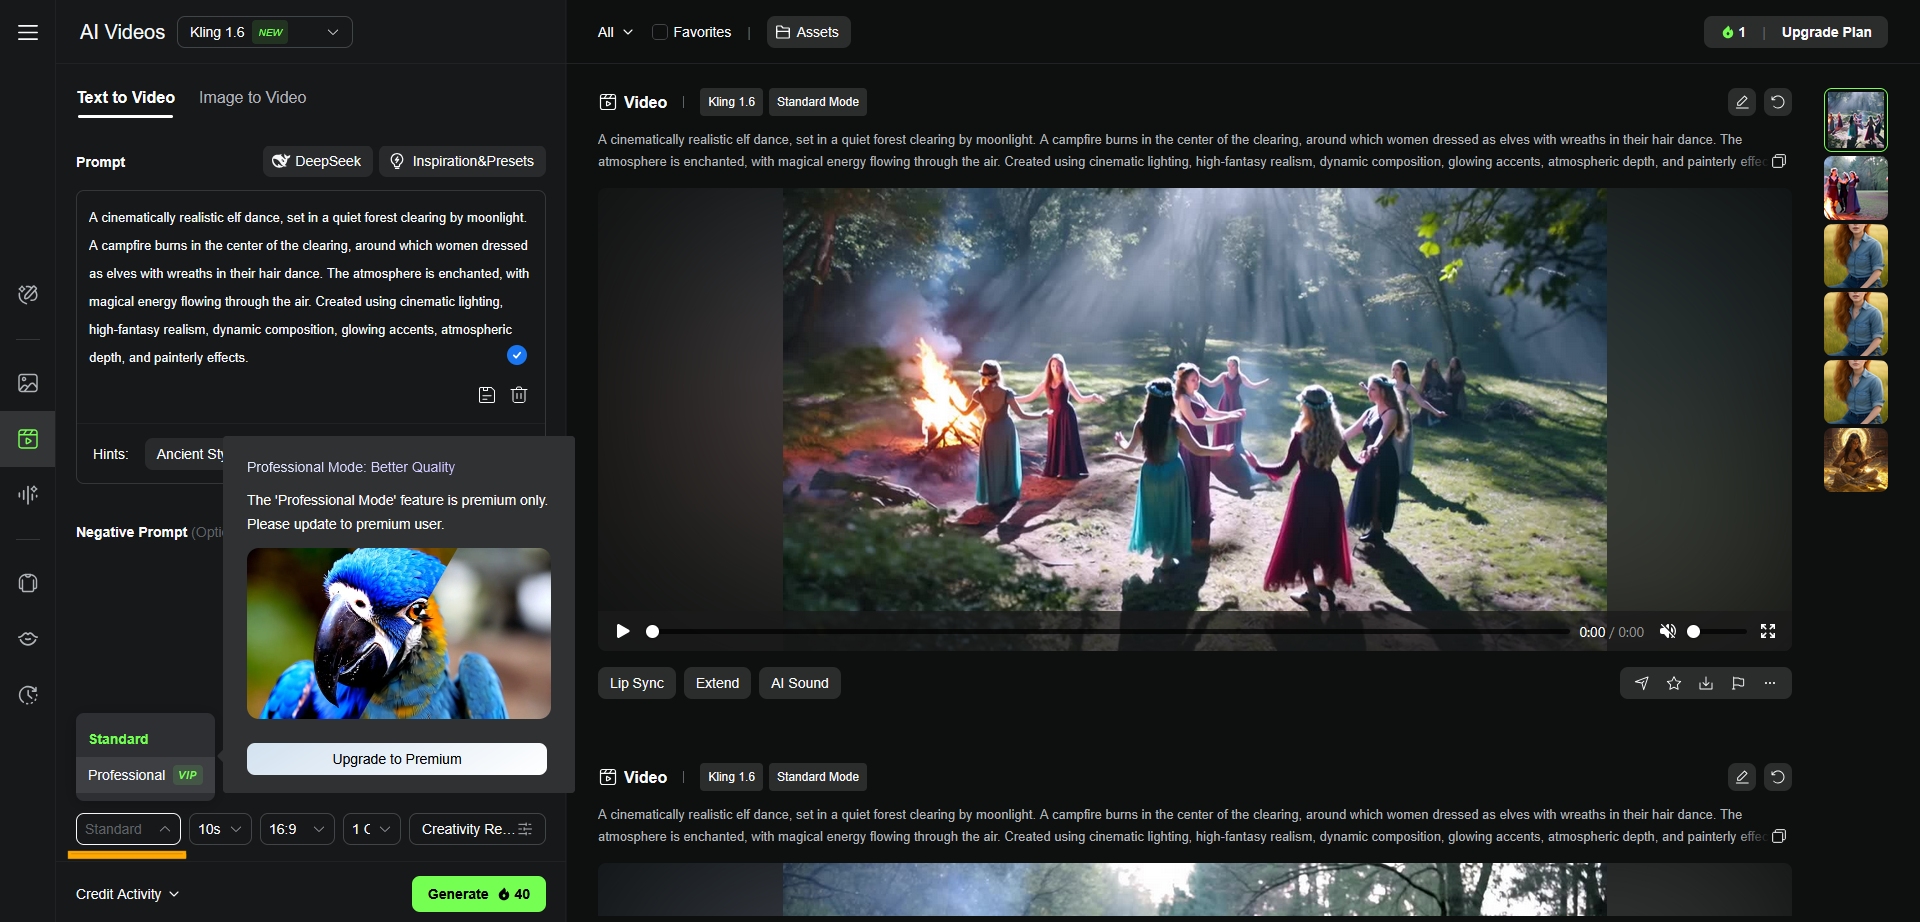Open the virtual try-on shirt icon
1920x922 pixels.
(x=28, y=583)
